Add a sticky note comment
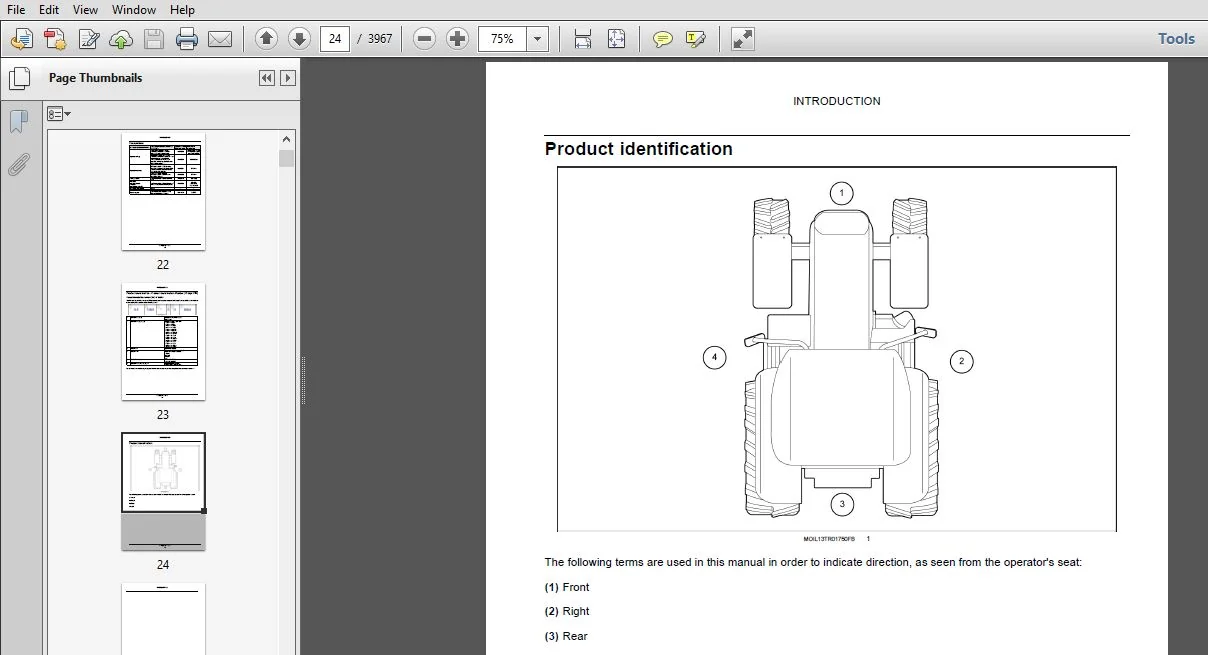The height and width of the screenshot is (655, 1208). point(662,39)
